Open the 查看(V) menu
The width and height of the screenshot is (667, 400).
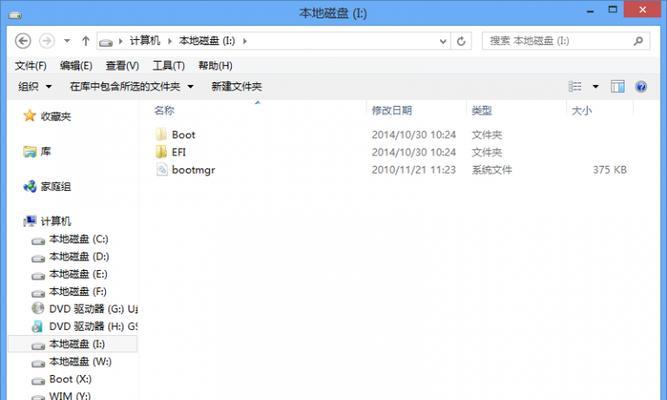tap(122, 66)
